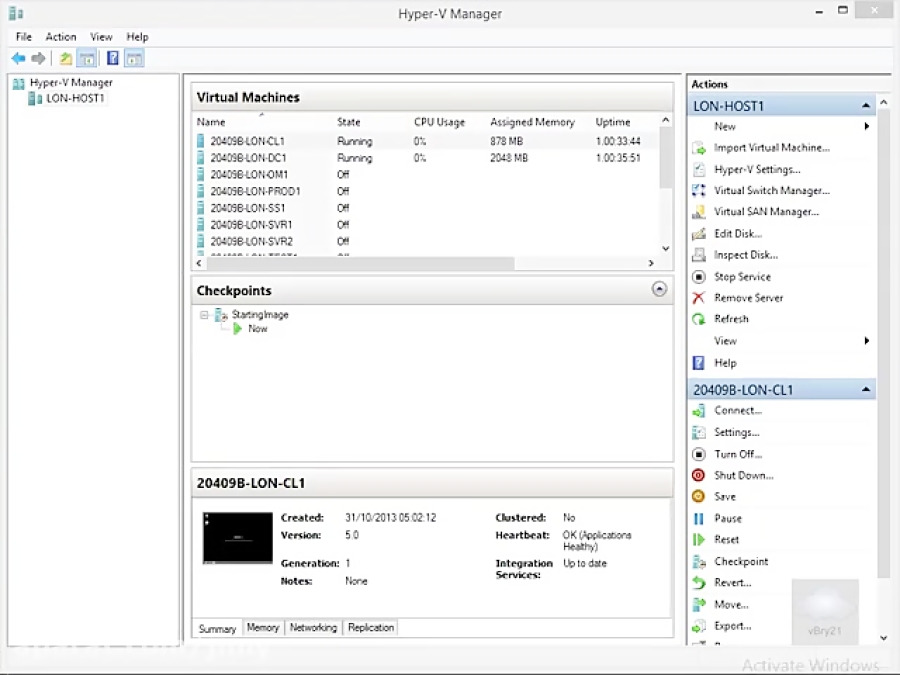This screenshot has width=900, height=675.
Task: Click the Stop Service icon
Action: coord(698,277)
